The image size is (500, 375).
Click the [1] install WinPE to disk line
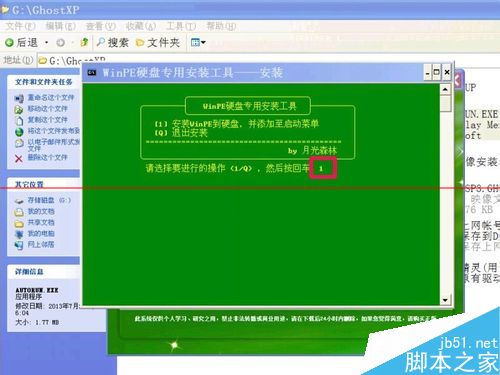pyautogui.click(x=236, y=124)
